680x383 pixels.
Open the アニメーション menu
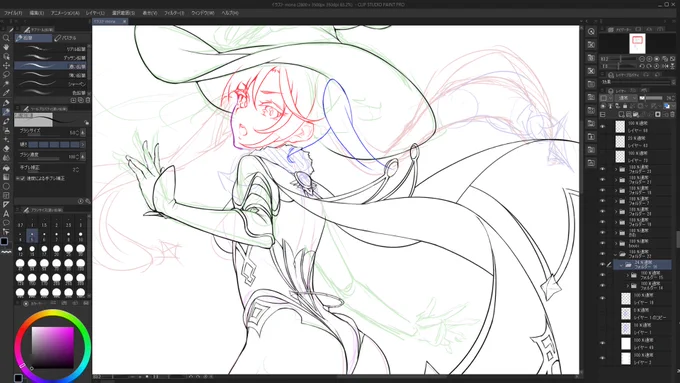pos(65,13)
